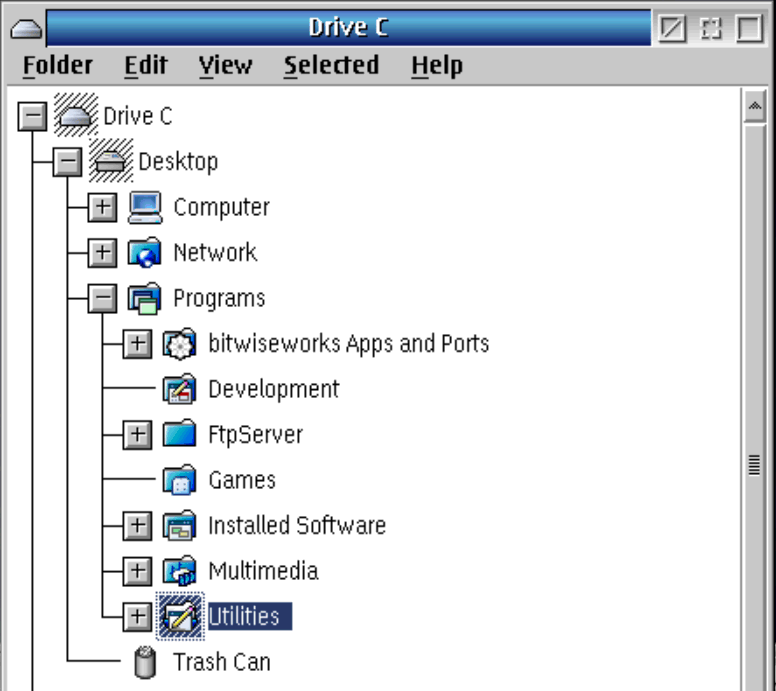Select the "FtpServer" label text
This screenshot has height=691, width=776.
coord(256,435)
